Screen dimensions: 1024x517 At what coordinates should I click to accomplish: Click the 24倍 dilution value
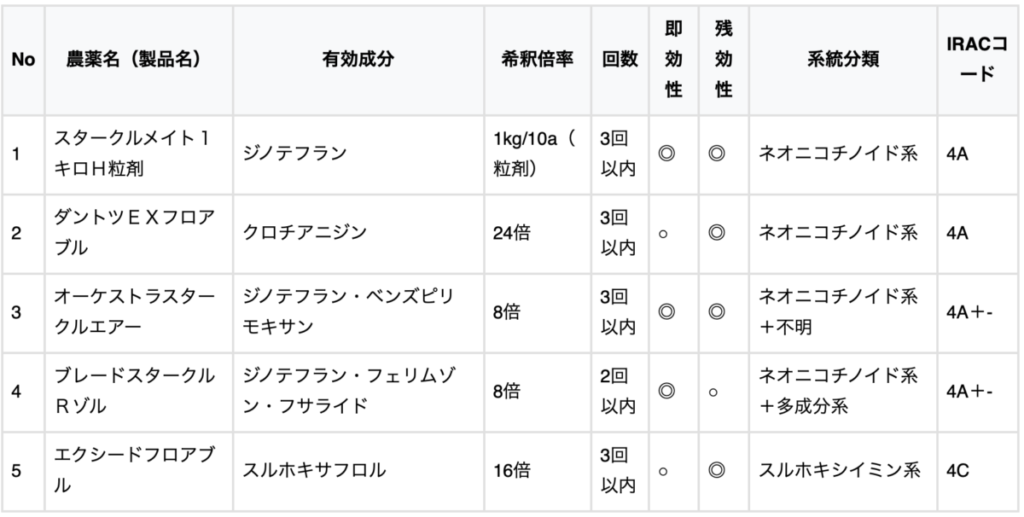click(x=511, y=233)
